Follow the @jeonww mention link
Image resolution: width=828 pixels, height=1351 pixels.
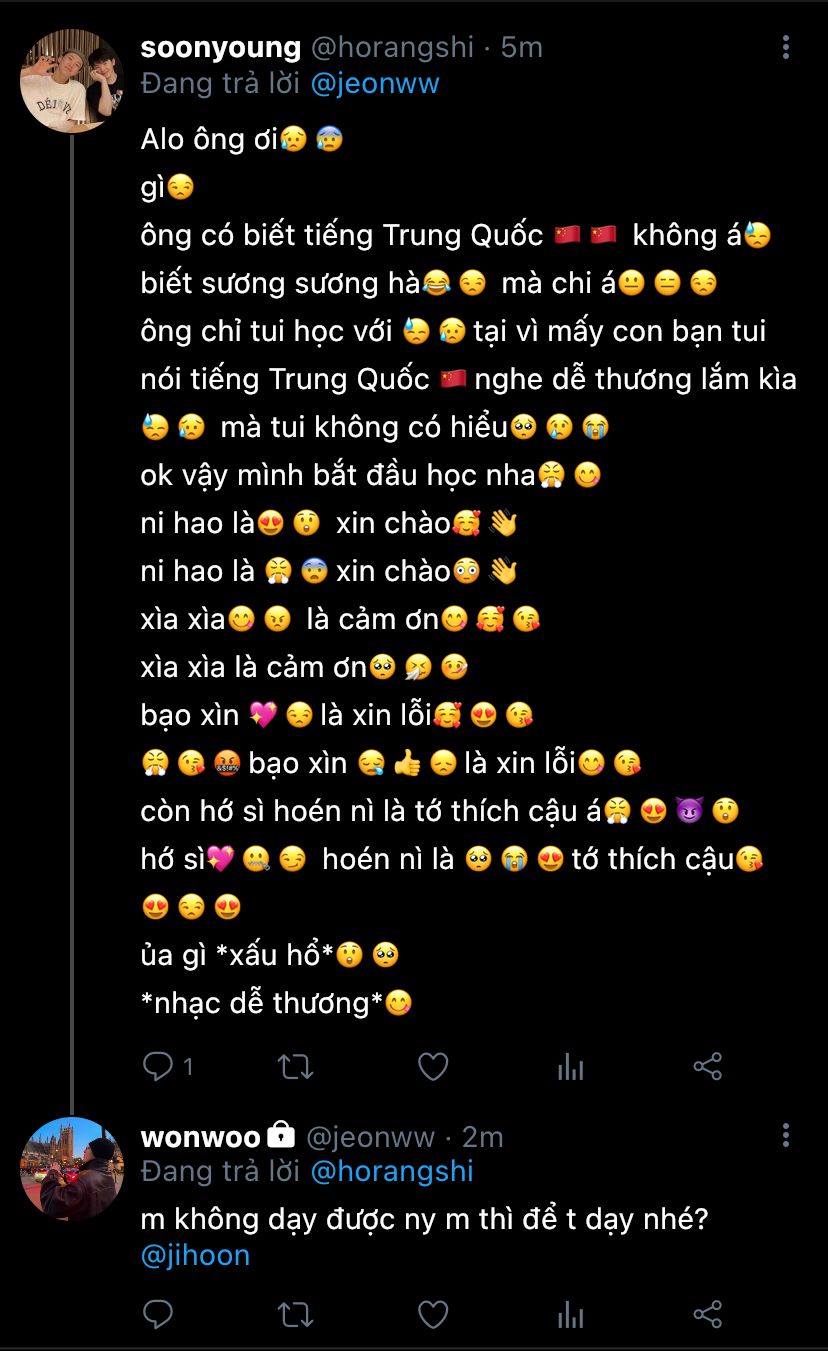coord(375,83)
